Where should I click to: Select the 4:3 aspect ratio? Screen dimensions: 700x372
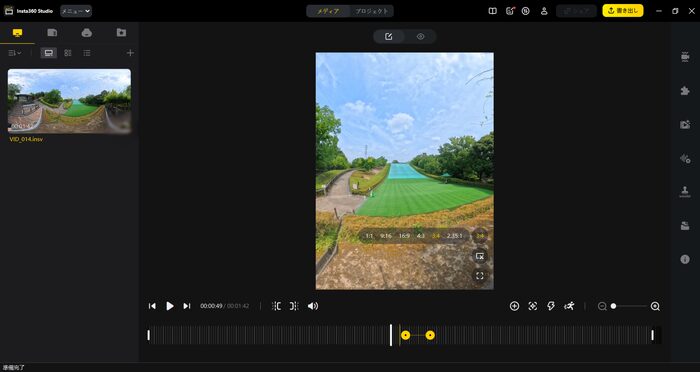(421, 236)
